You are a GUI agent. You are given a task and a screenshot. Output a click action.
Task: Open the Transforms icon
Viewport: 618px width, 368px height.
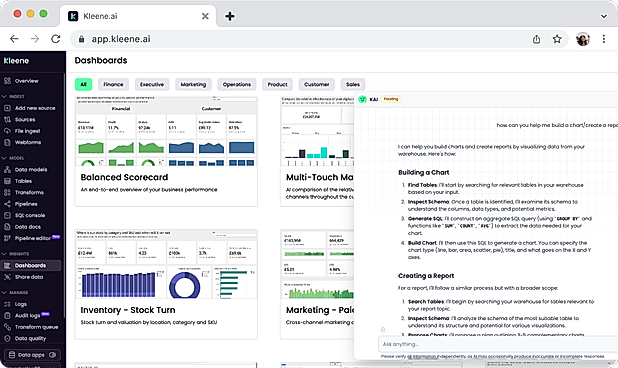[x=7, y=192]
